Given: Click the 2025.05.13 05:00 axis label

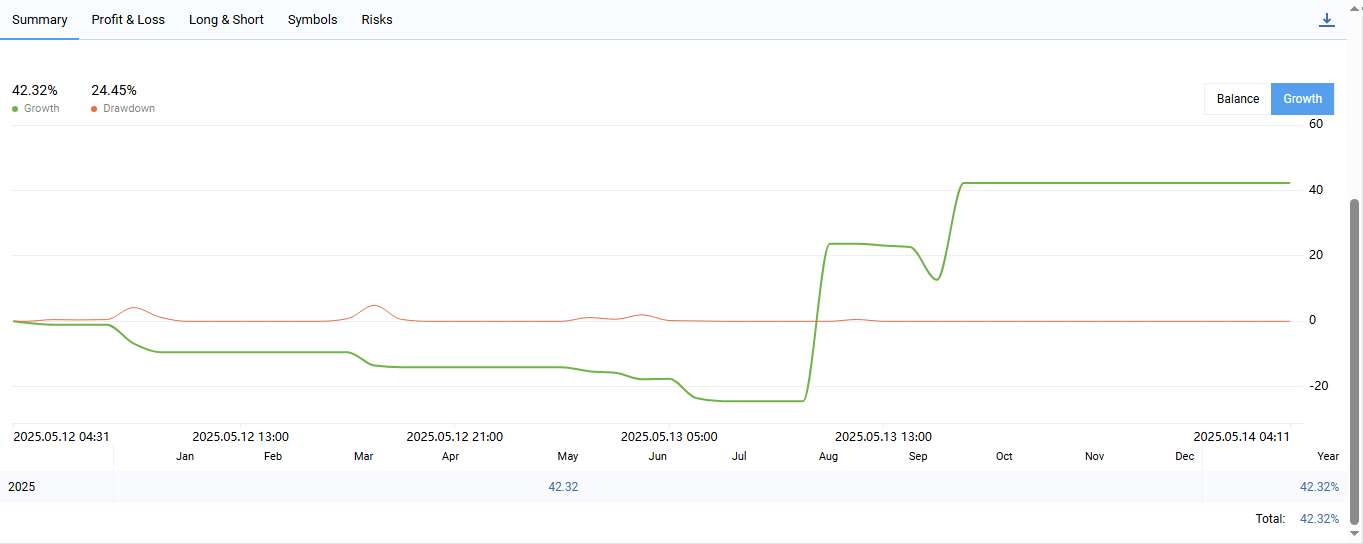Looking at the screenshot, I should tap(669, 437).
